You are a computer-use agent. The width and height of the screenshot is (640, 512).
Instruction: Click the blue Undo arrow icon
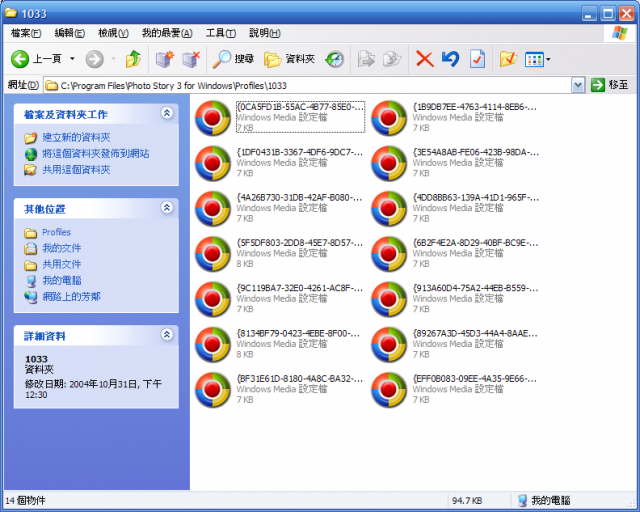[450, 59]
